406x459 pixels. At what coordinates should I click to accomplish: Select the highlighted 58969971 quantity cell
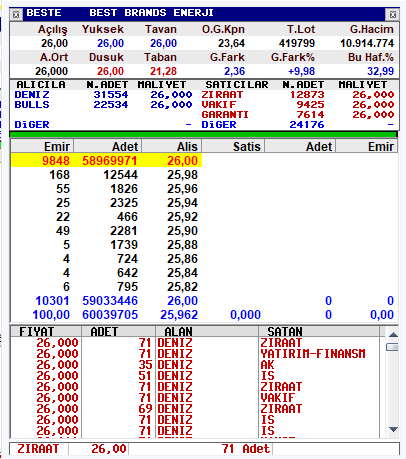(110, 161)
